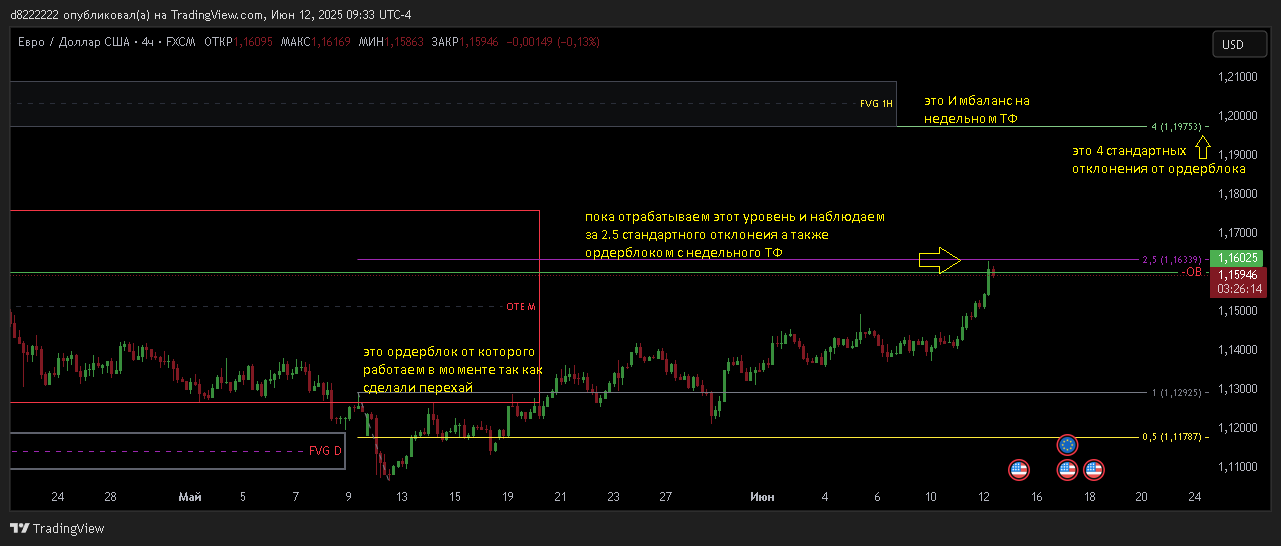Click the rightmost US flag event icon
This screenshot has width=1281, height=546.
[1093, 468]
